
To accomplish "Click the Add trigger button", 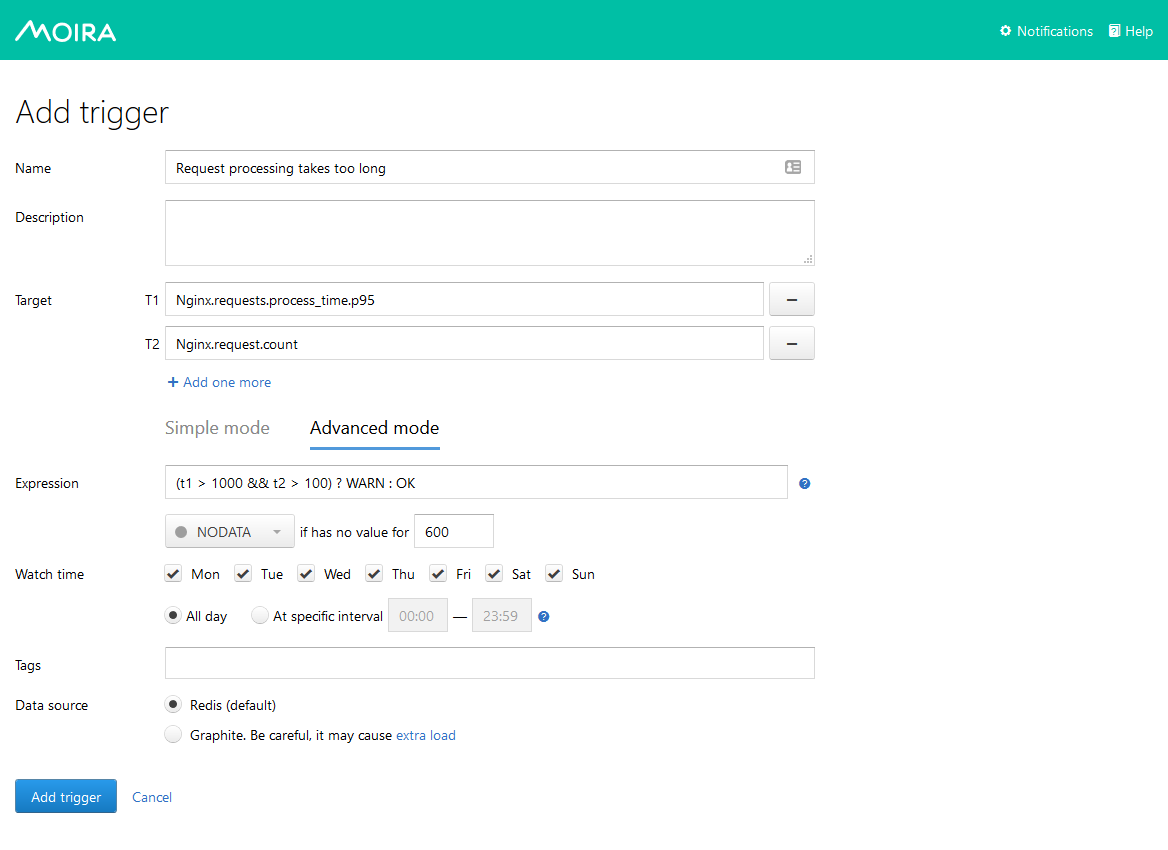I will (x=66, y=797).
